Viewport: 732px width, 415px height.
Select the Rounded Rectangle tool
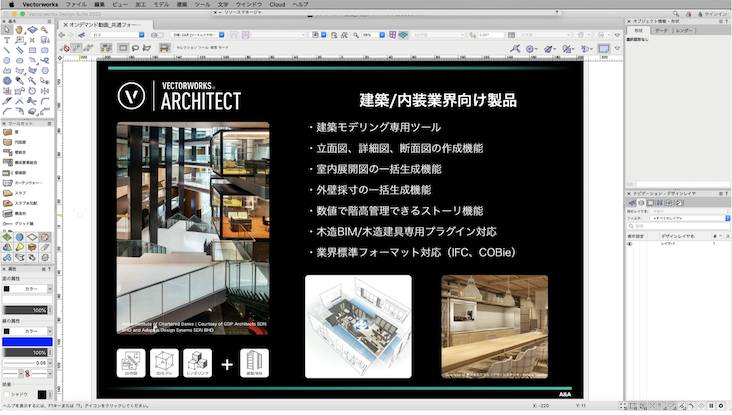tap(44, 50)
